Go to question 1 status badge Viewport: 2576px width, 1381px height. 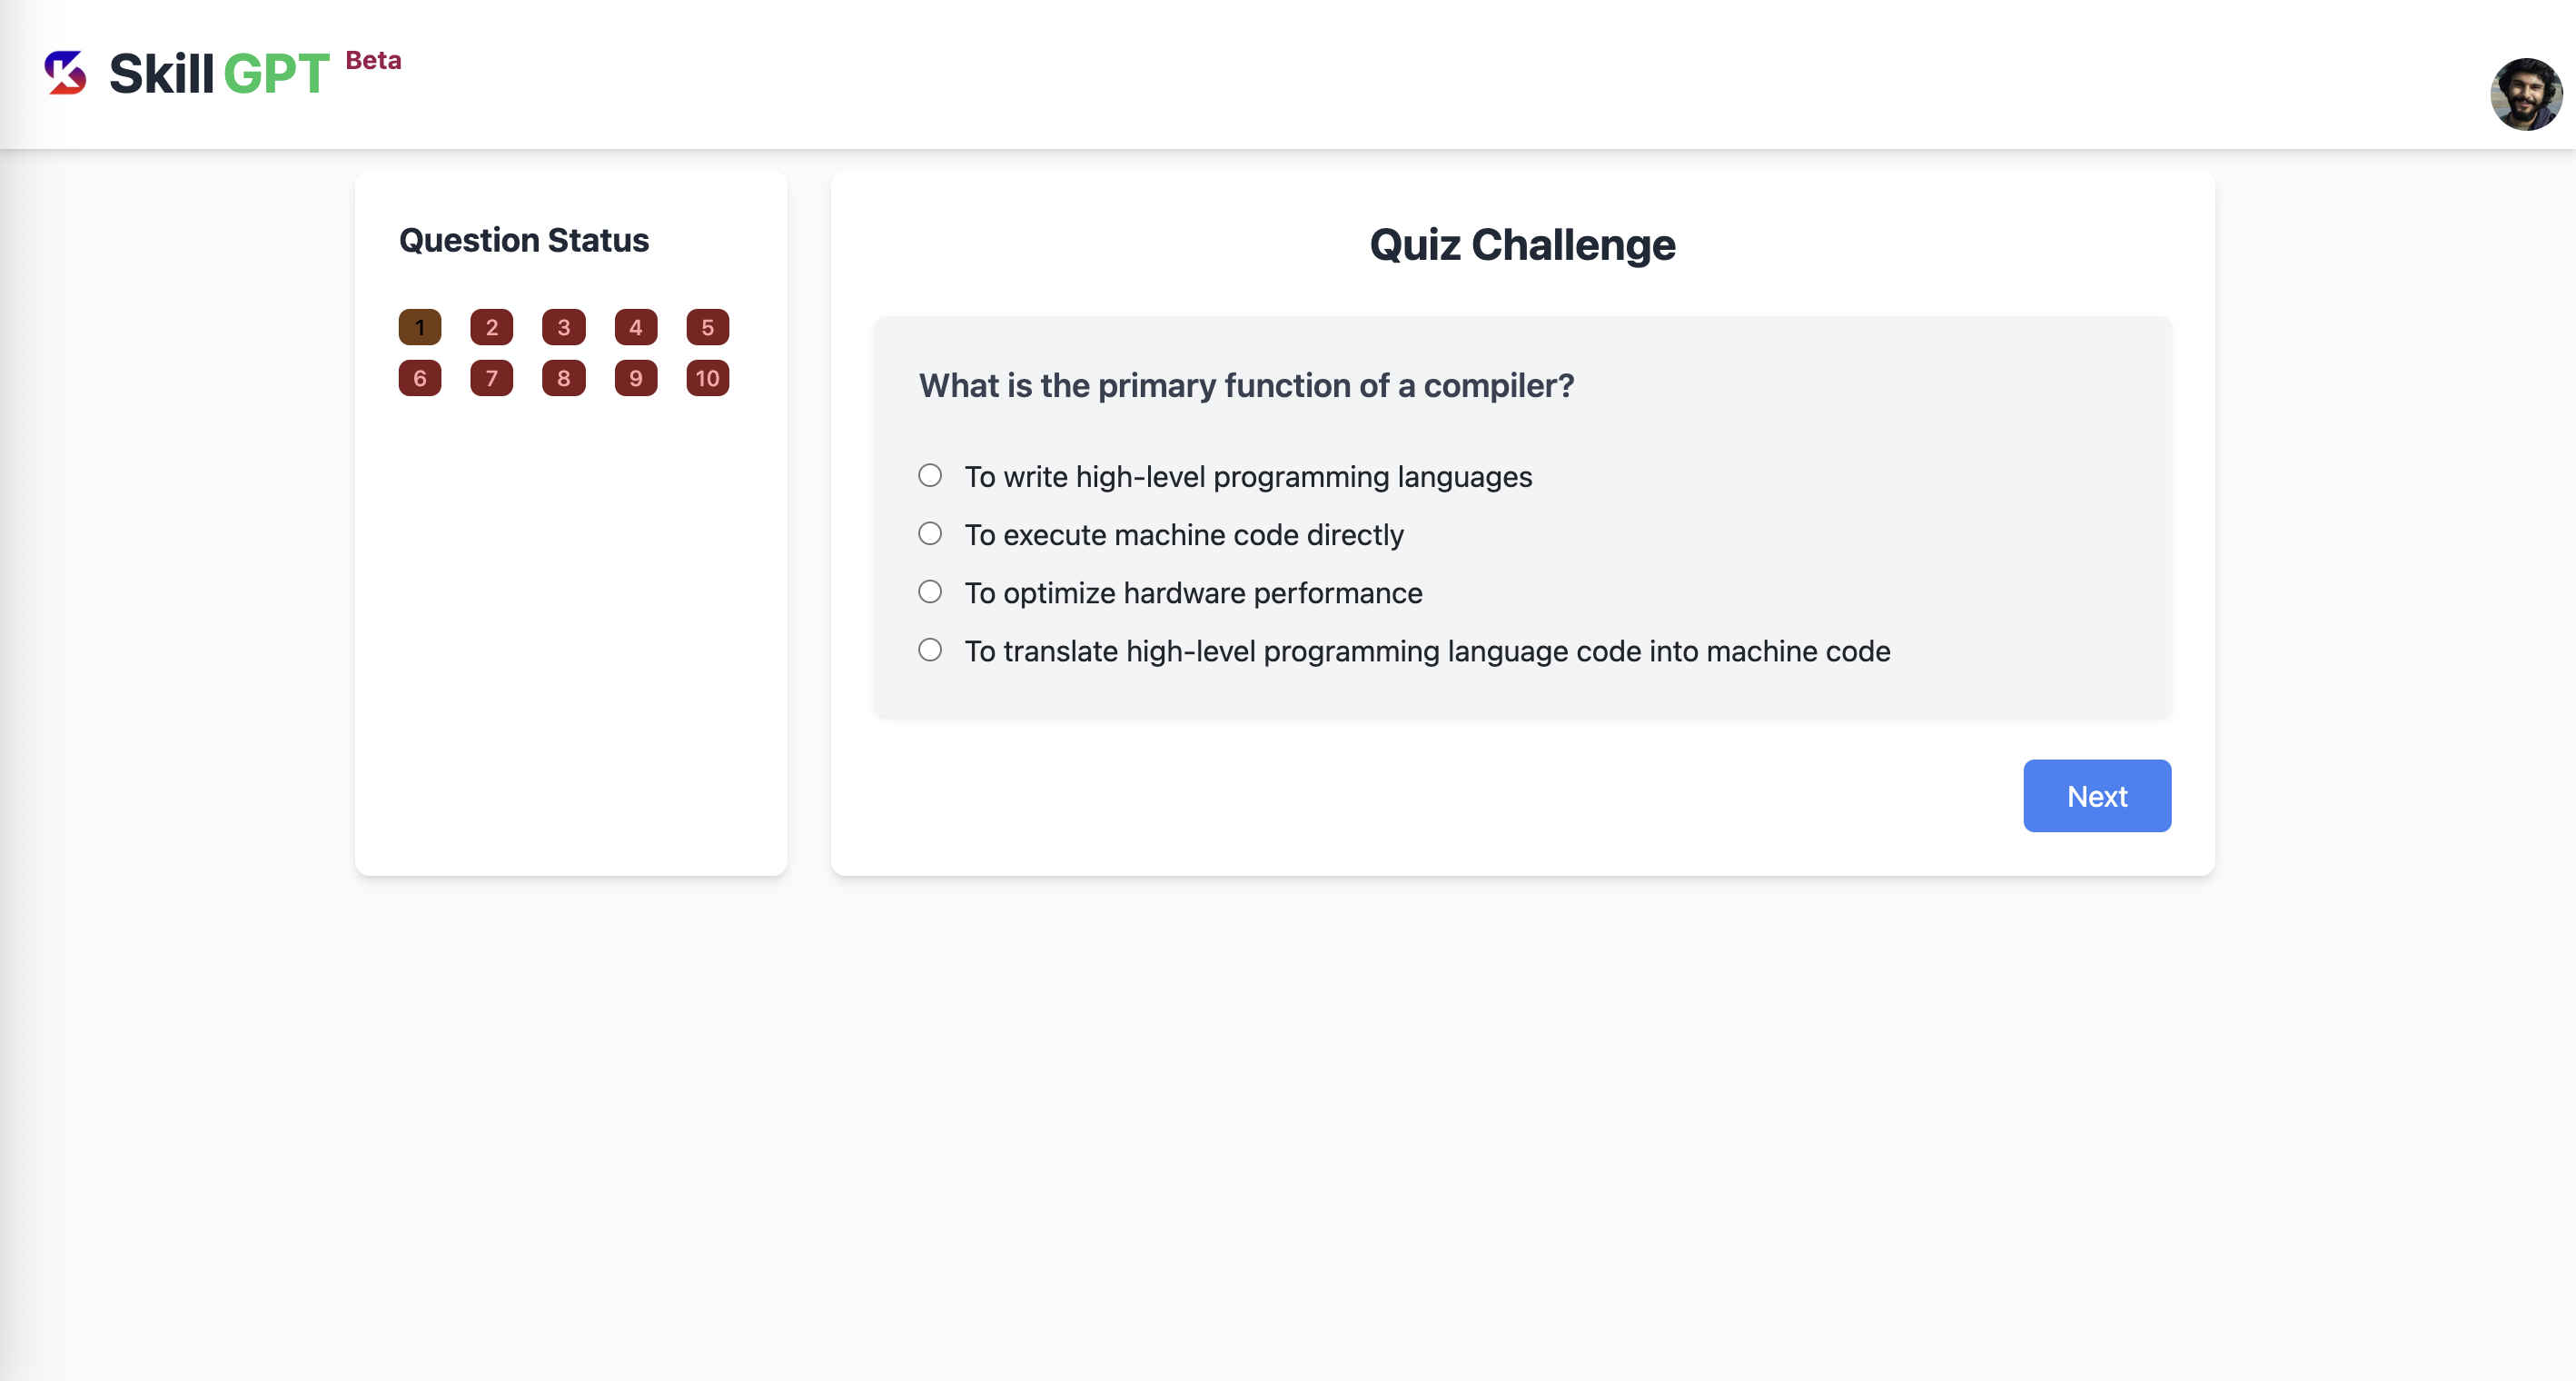click(x=420, y=327)
